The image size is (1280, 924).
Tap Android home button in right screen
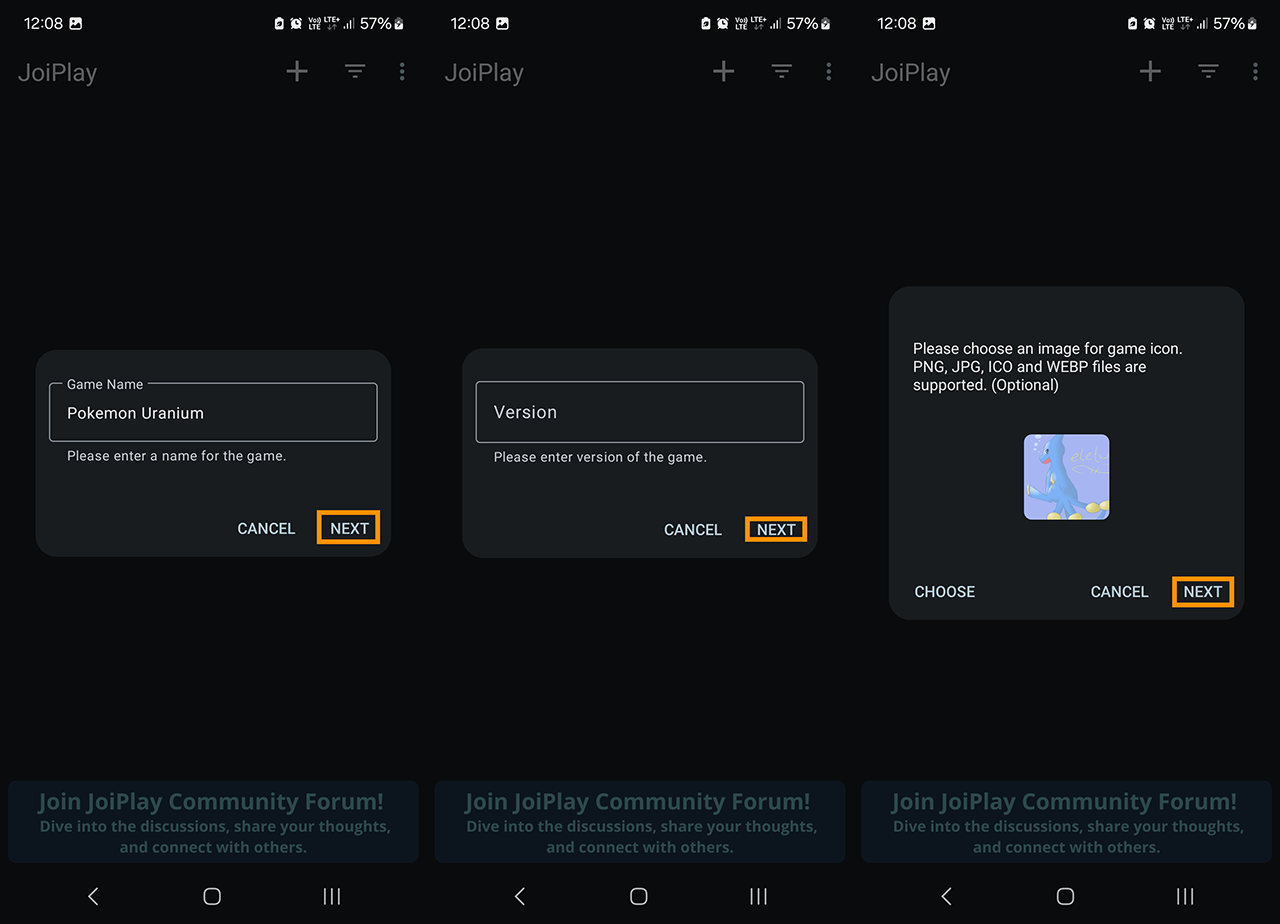tap(1065, 896)
